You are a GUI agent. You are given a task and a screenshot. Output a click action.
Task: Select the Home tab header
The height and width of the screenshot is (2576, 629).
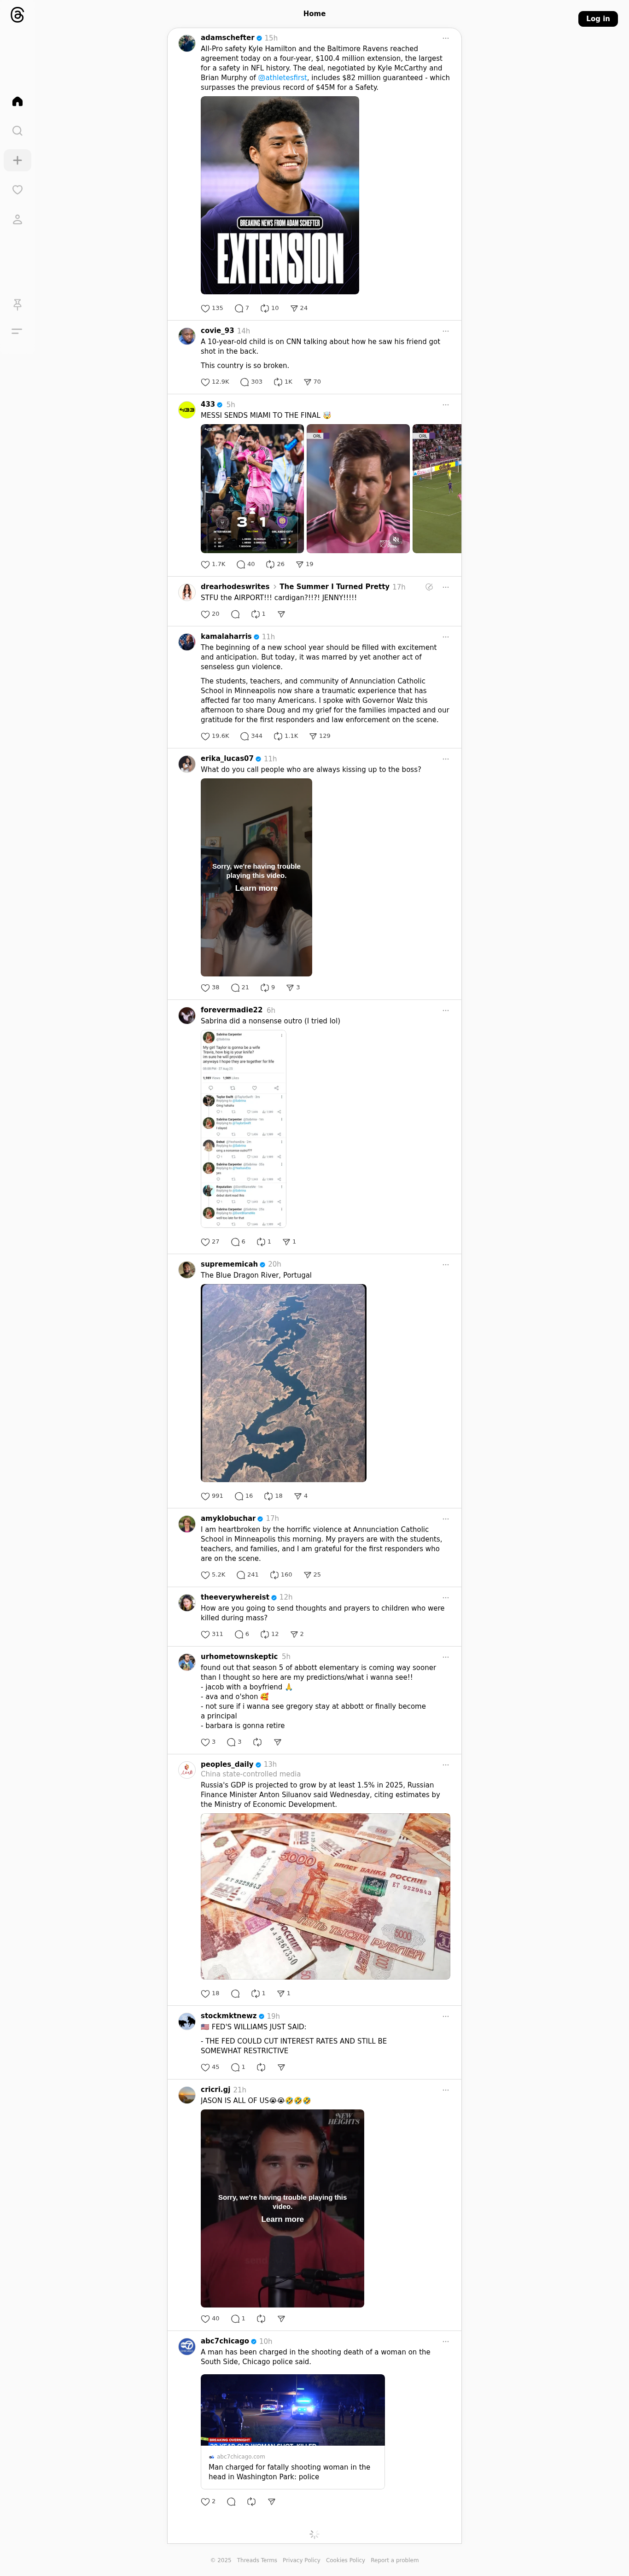tap(314, 14)
